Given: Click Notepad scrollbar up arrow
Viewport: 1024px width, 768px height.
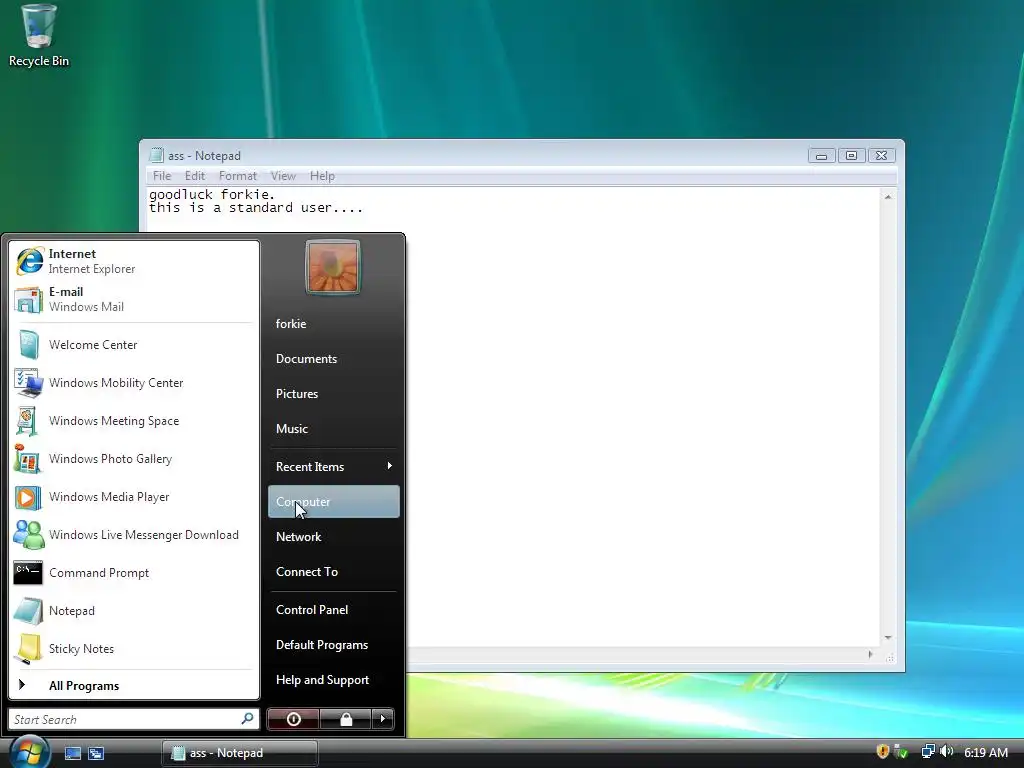Looking at the screenshot, I should (888, 197).
